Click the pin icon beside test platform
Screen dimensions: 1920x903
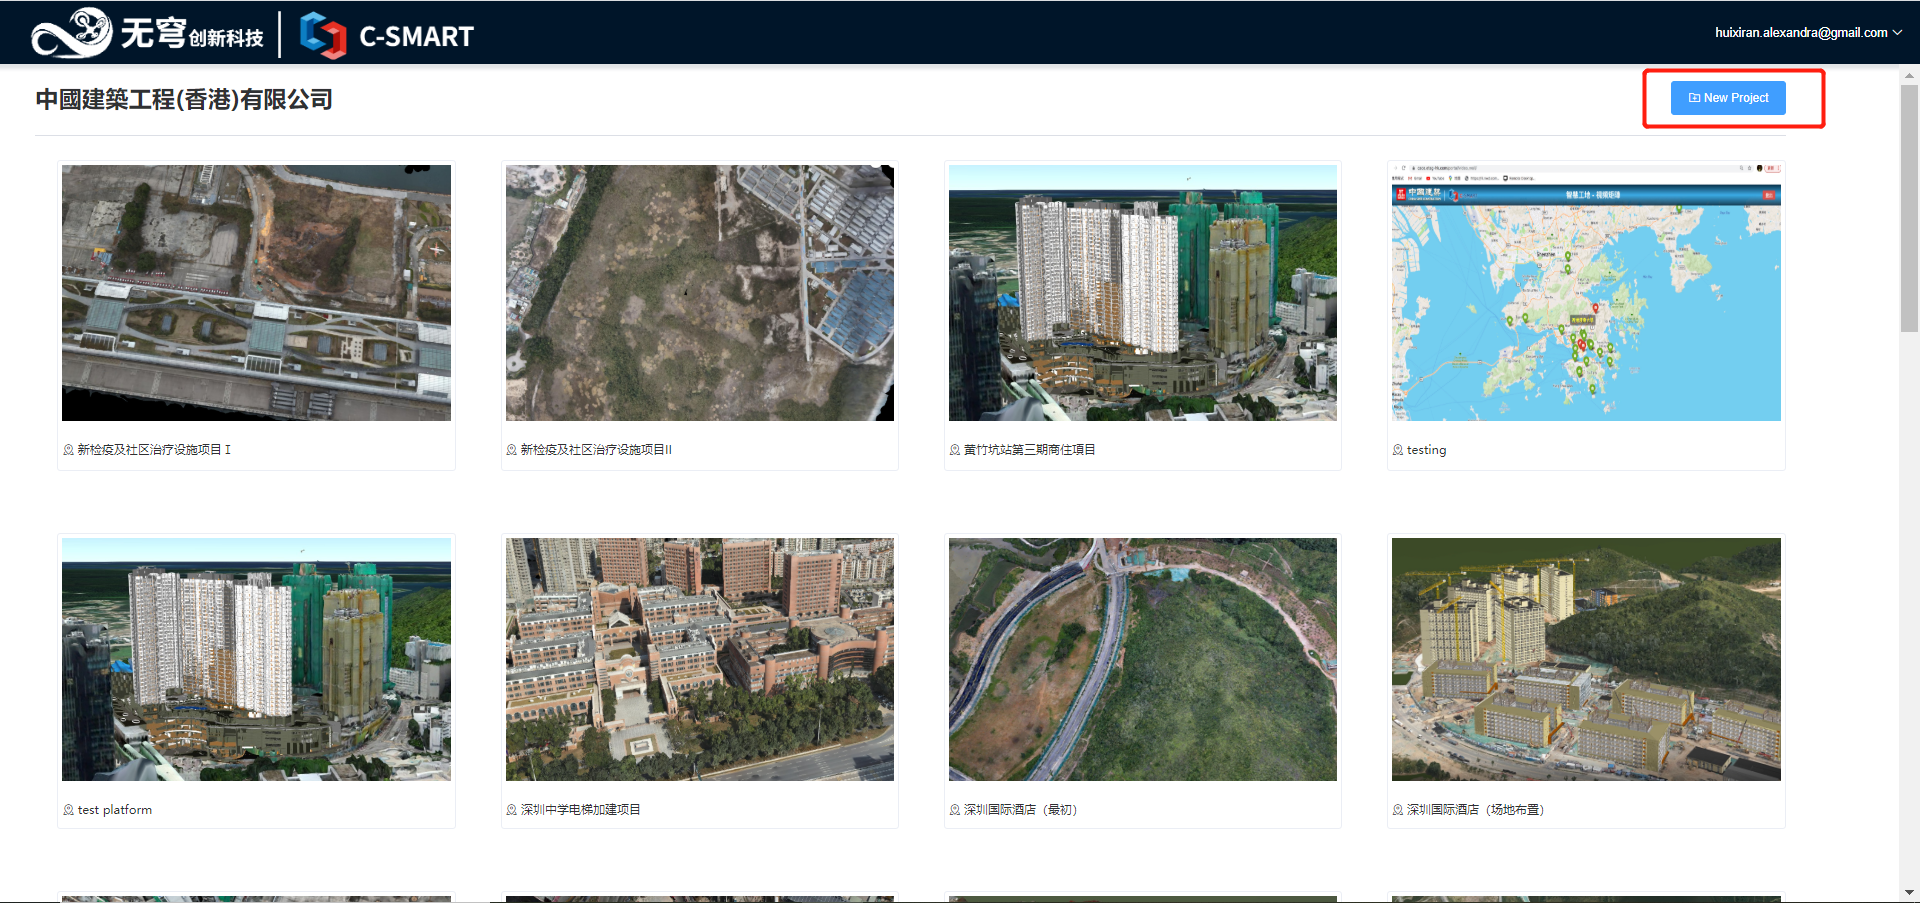click(68, 810)
